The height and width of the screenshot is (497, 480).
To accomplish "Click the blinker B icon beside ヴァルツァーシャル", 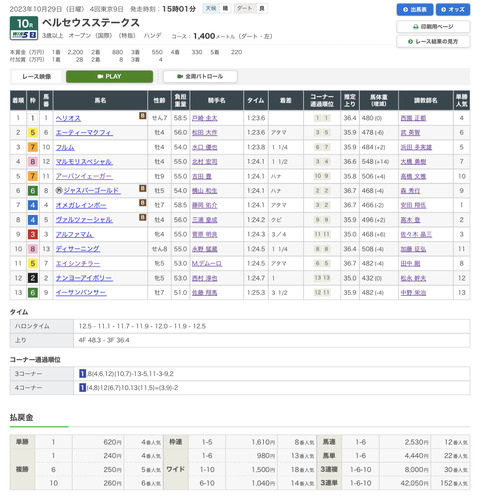I will coord(142,217).
